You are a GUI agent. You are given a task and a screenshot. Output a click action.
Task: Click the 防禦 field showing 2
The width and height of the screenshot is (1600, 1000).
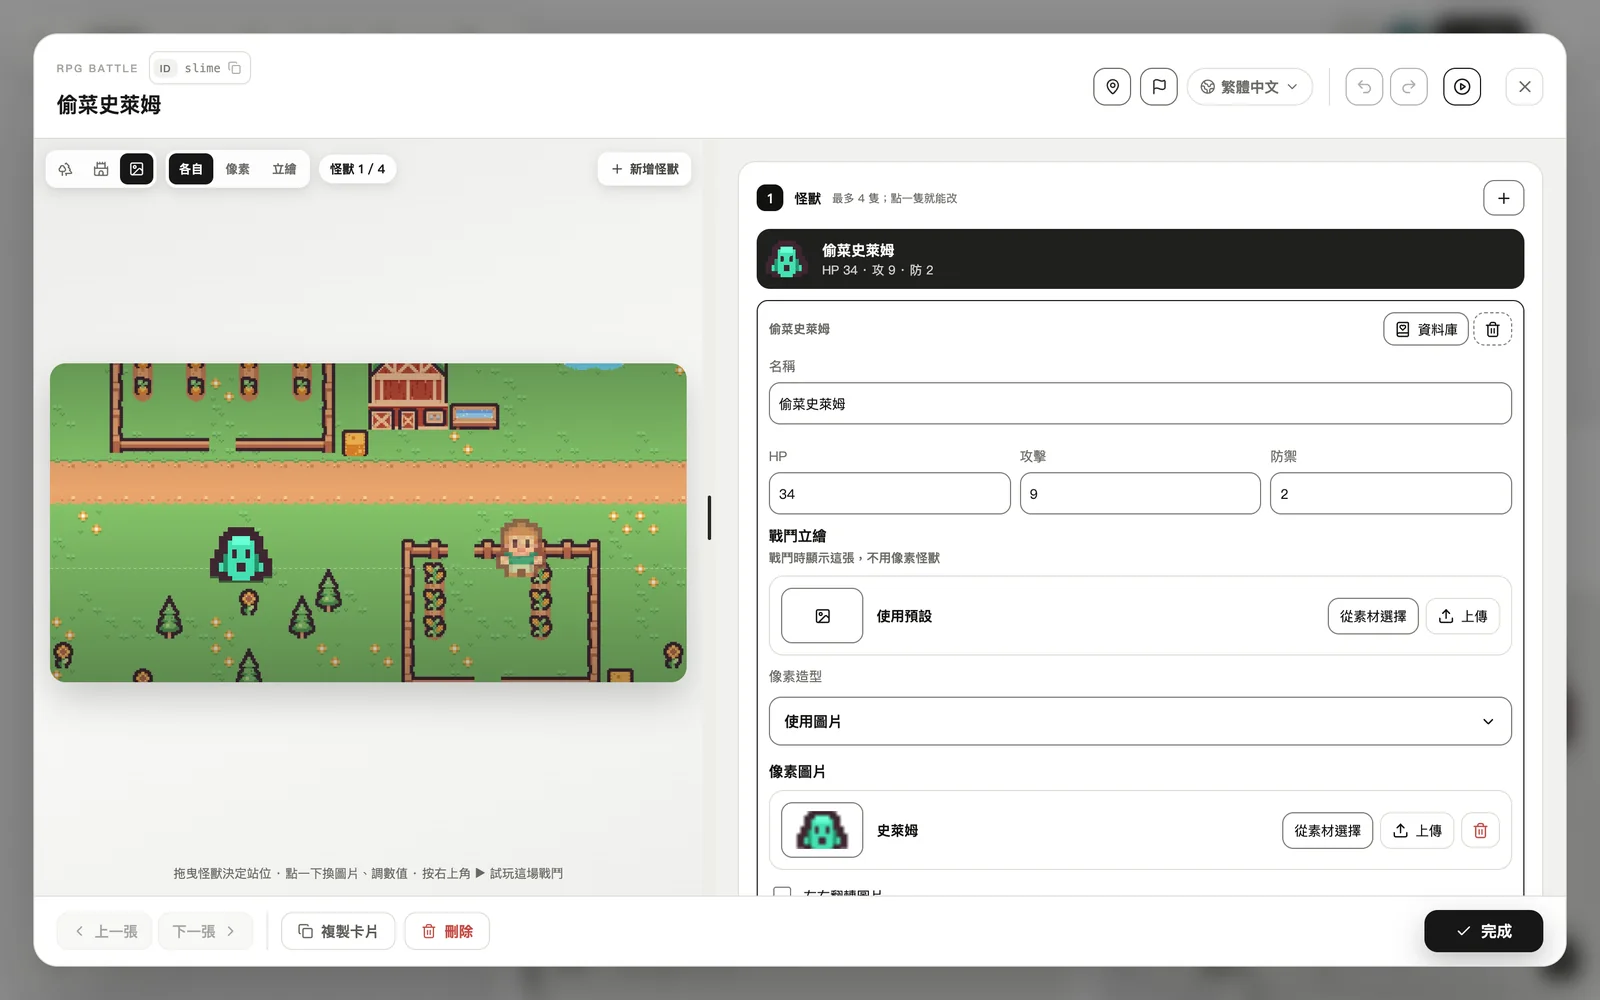pos(1390,494)
